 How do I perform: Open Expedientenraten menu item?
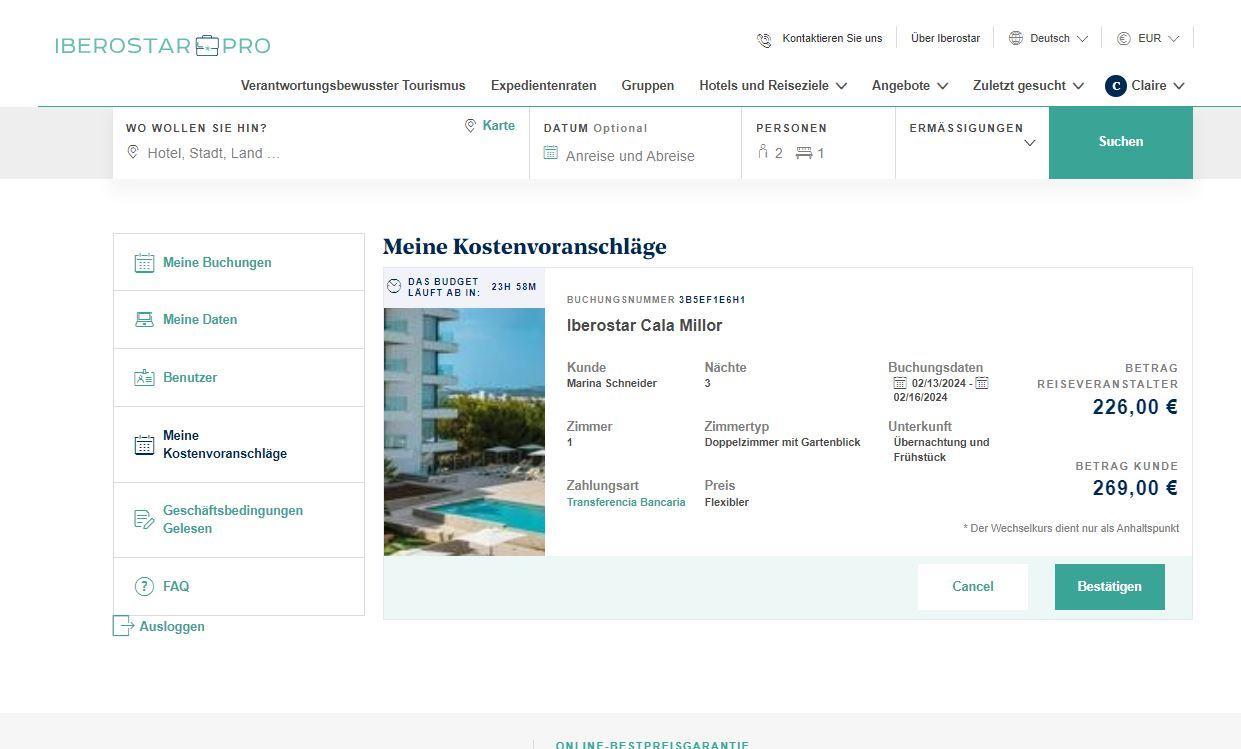point(544,86)
